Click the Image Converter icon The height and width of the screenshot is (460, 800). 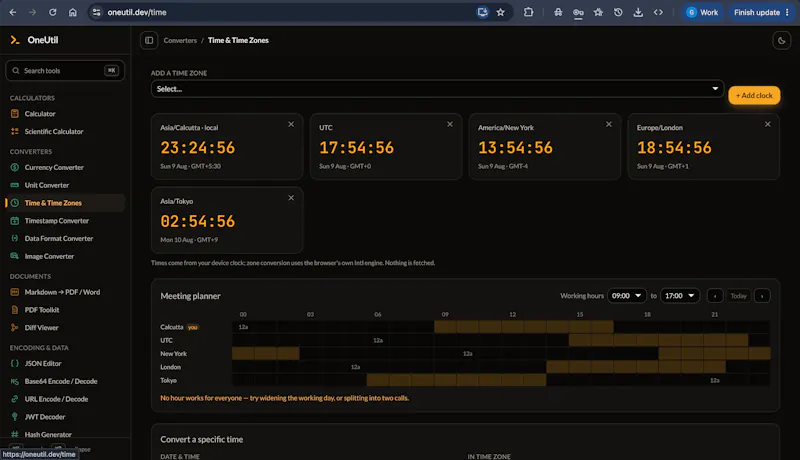point(15,256)
